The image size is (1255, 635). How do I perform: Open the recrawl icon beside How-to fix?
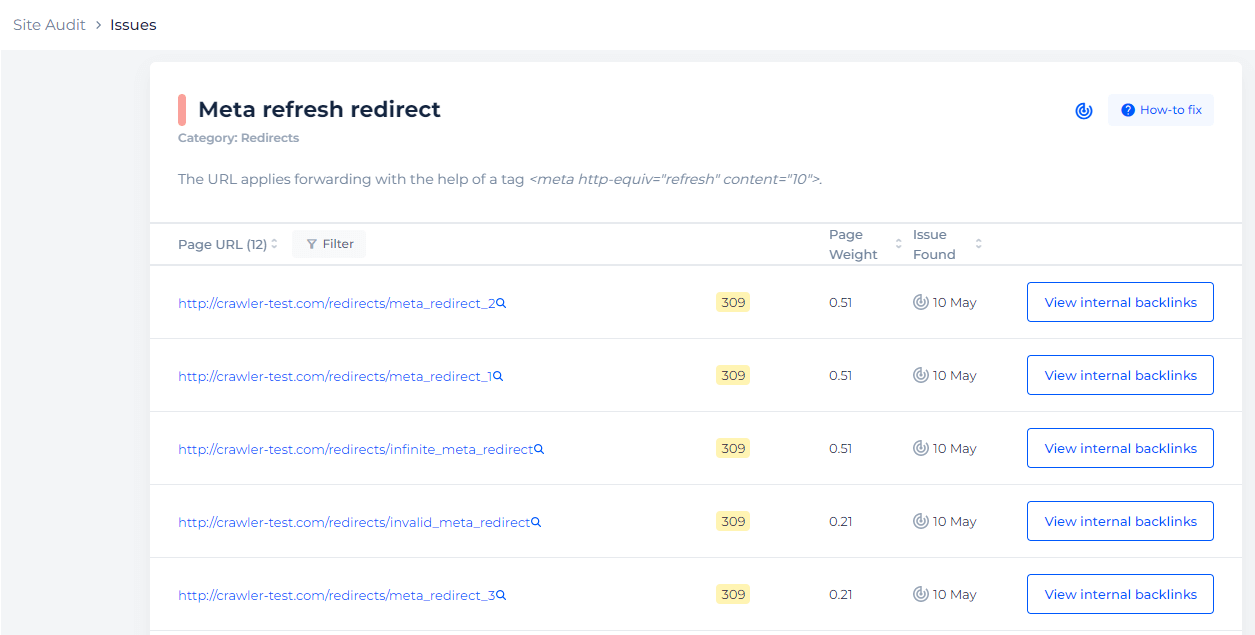click(1084, 110)
